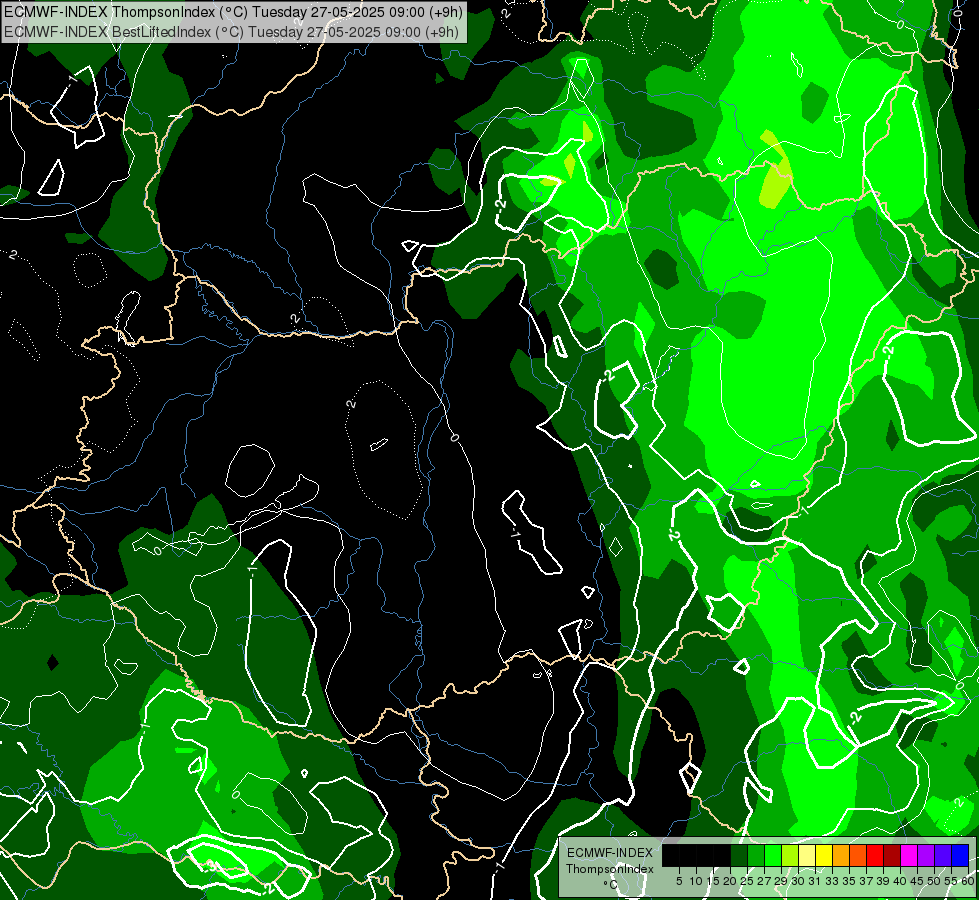Click the purple 45–50 legend swatch
979x900 pixels.
click(926, 855)
